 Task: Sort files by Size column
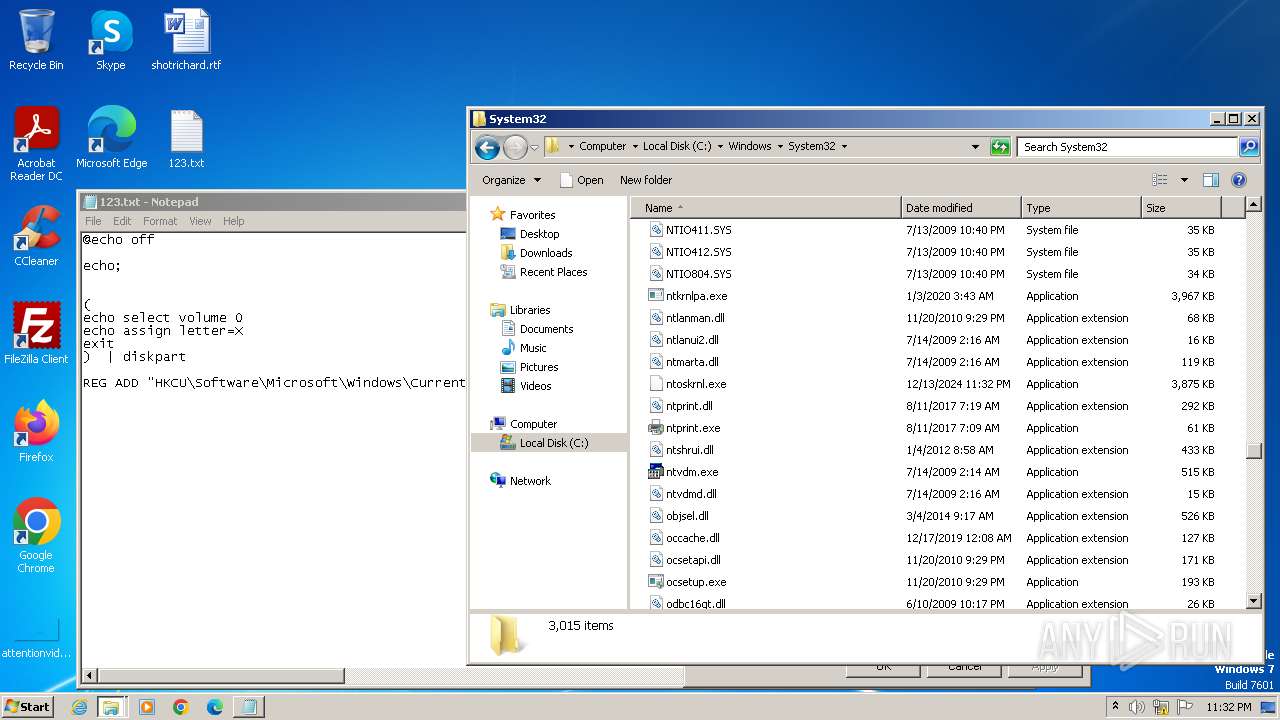(x=1181, y=208)
